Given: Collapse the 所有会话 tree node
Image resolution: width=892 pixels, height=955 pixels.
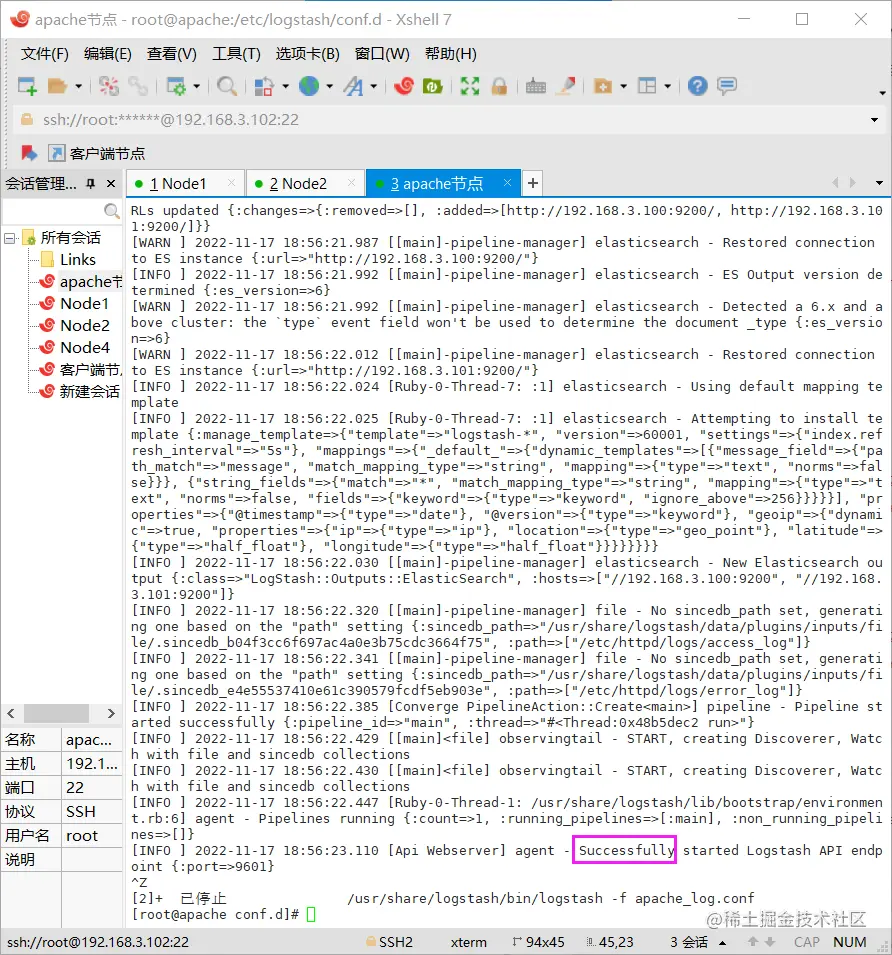Looking at the screenshot, I should 9,238.
